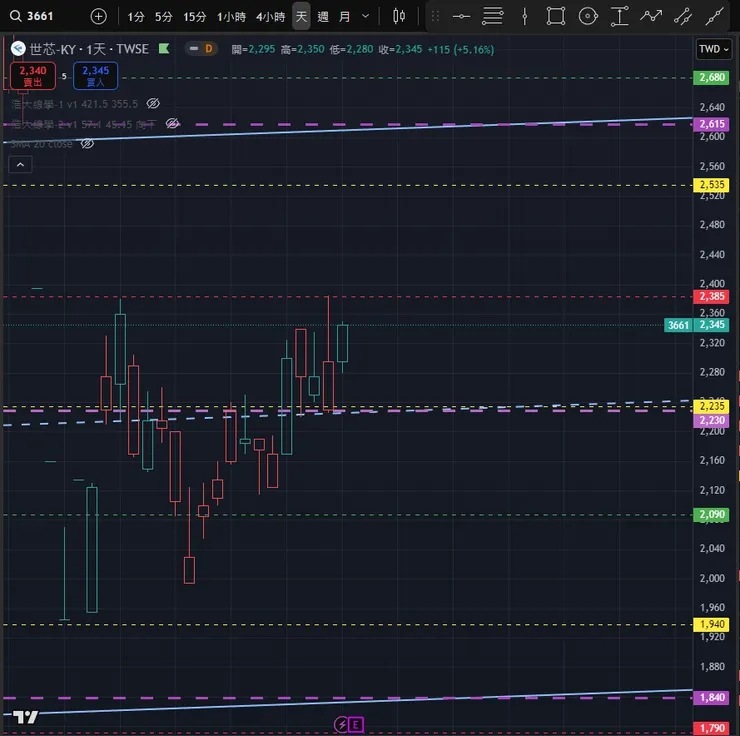Open the TWD currency dropdown

coord(714,49)
